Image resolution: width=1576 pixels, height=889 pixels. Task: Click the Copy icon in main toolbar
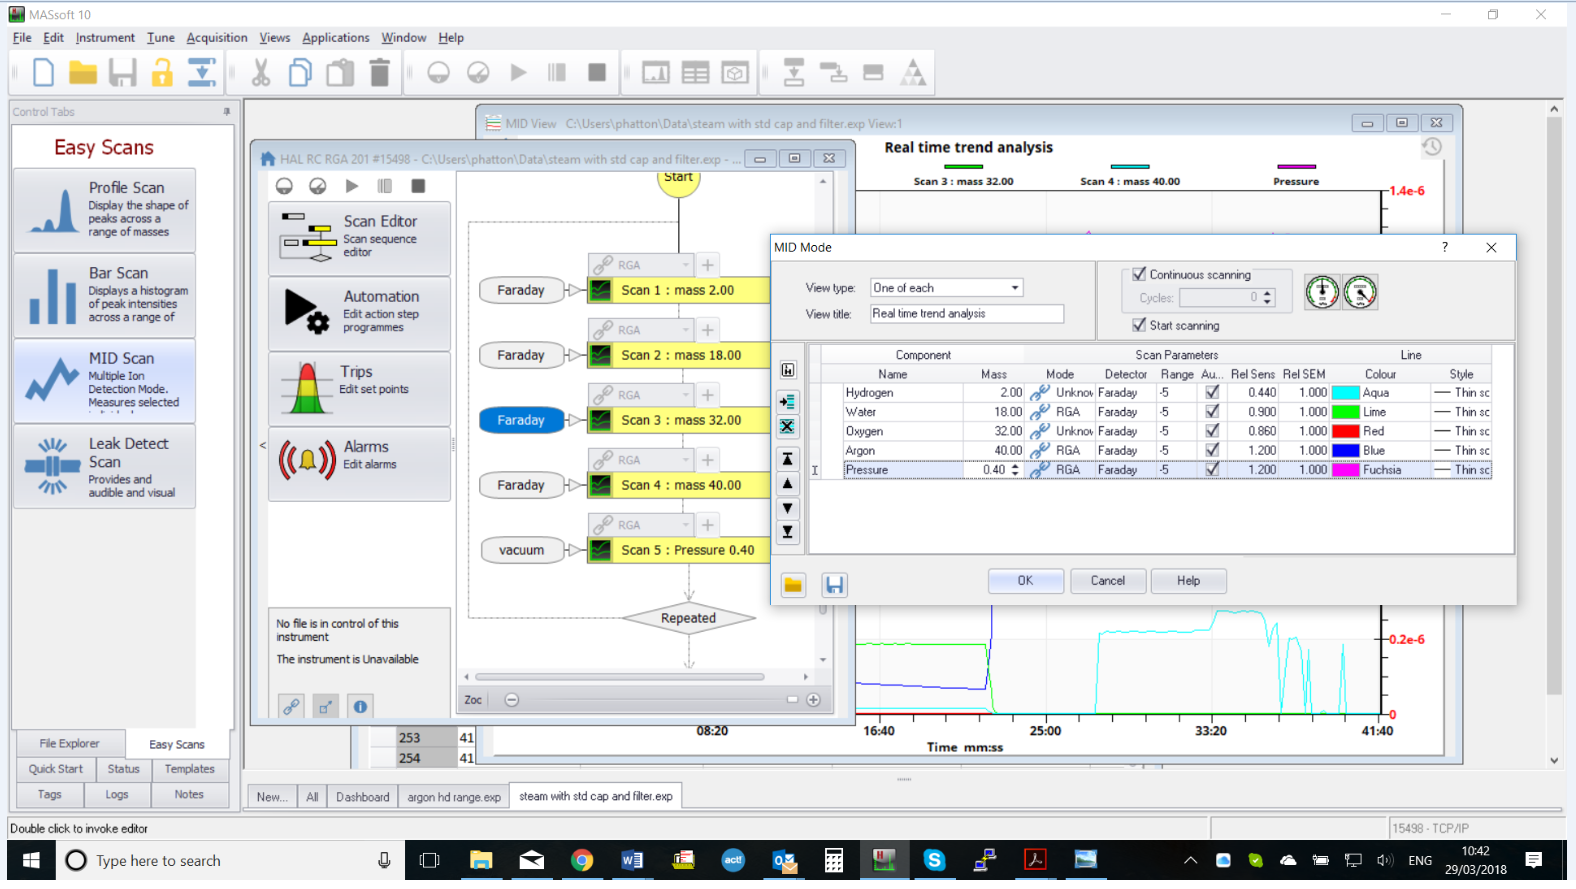(300, 72)
